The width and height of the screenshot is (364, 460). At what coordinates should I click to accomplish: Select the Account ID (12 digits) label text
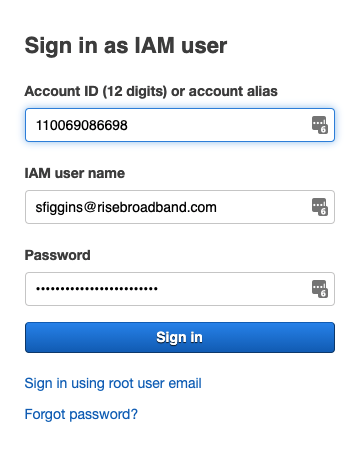pyautogui.click(x=96, y=91)
